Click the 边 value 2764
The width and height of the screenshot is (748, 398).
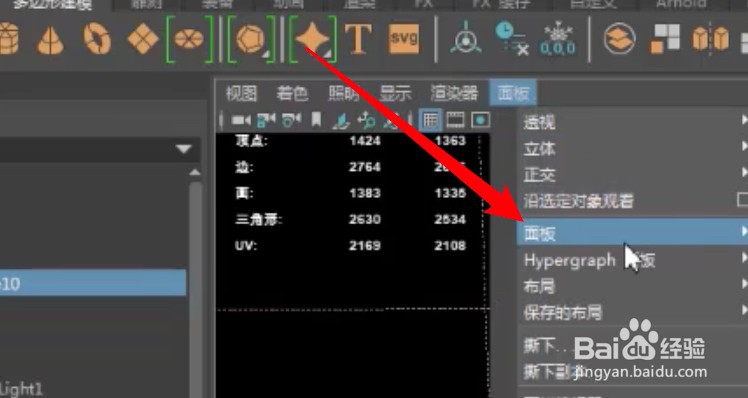pyautogui.click(x=365, y=167)
